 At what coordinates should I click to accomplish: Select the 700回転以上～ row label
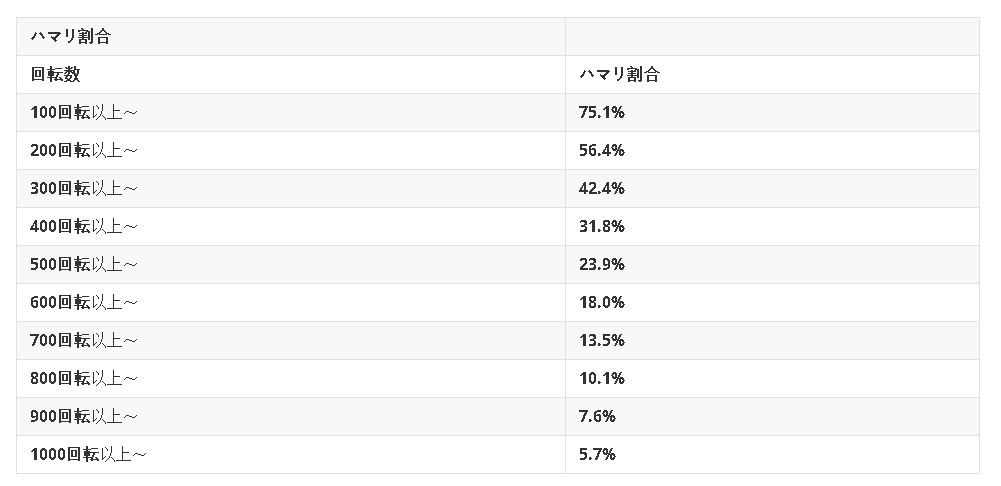[x=84, y=341]
